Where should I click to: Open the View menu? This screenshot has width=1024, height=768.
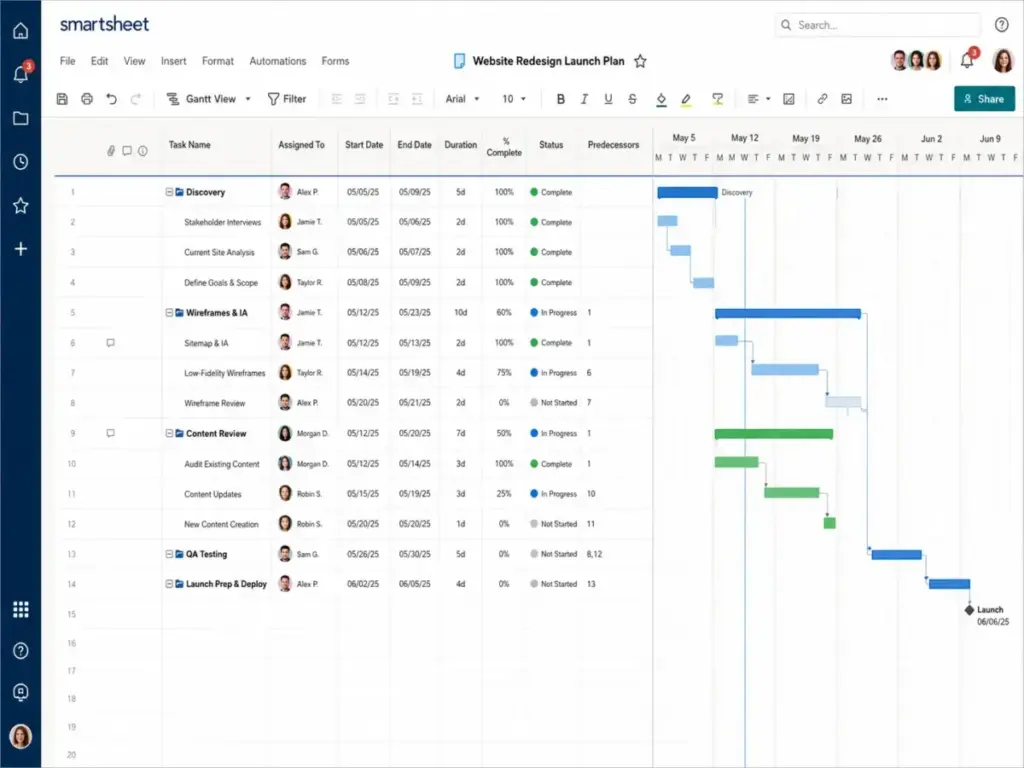coord(135,61)
